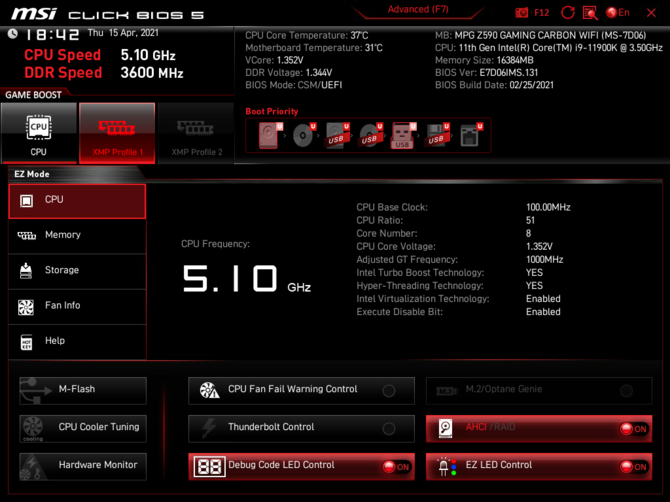Toggle M.2/Optane Genie switch
The height and width of the screenshot is (502, 670).
(x=626, y=390)
